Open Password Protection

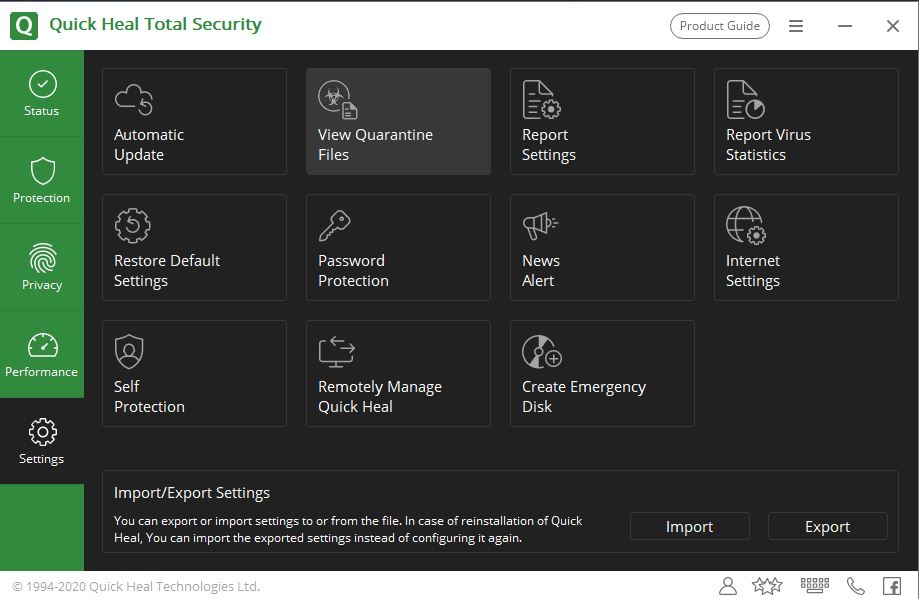point(398,247)
